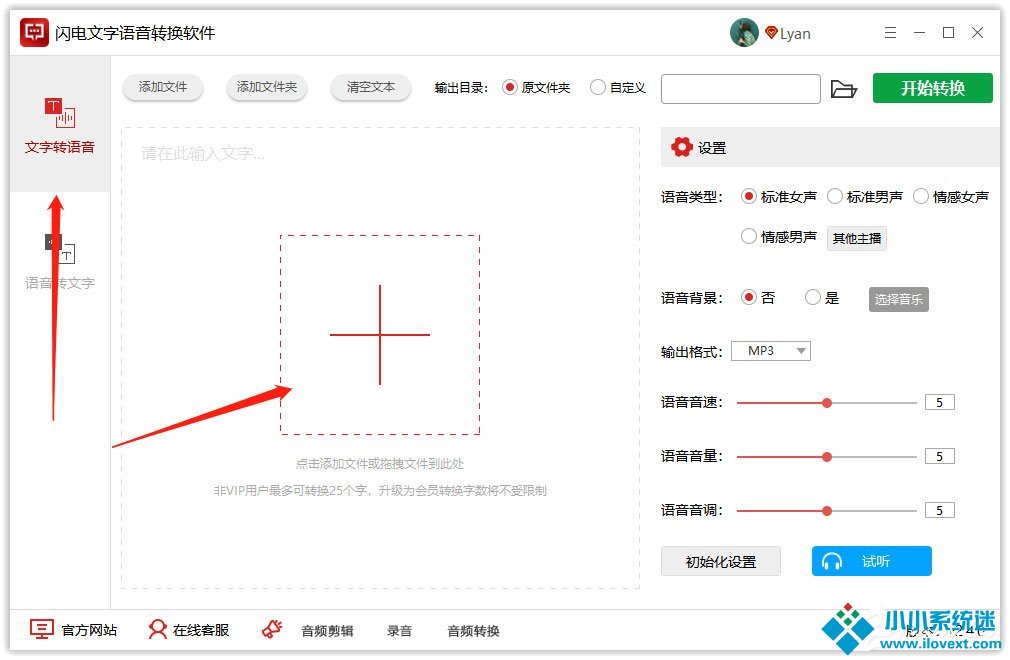Select 情感女声 voice type
Screen dimensions: 1010x660
coord(951,197)
